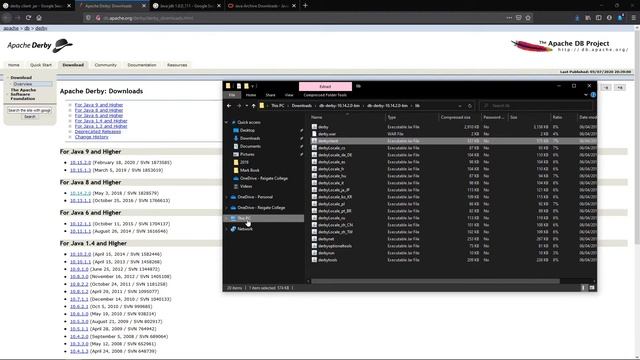The width and height of the screenshot is (640, 360).
Task: Switch to java jdk Google Search tab
Action: coord(187,6)
